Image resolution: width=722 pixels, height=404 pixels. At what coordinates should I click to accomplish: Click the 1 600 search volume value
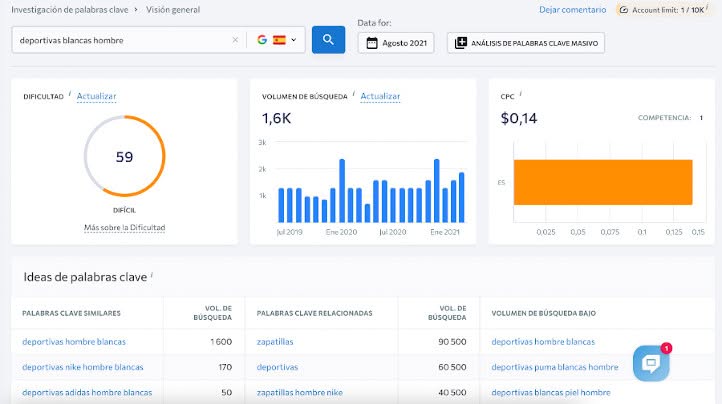(x=221, y=342)
